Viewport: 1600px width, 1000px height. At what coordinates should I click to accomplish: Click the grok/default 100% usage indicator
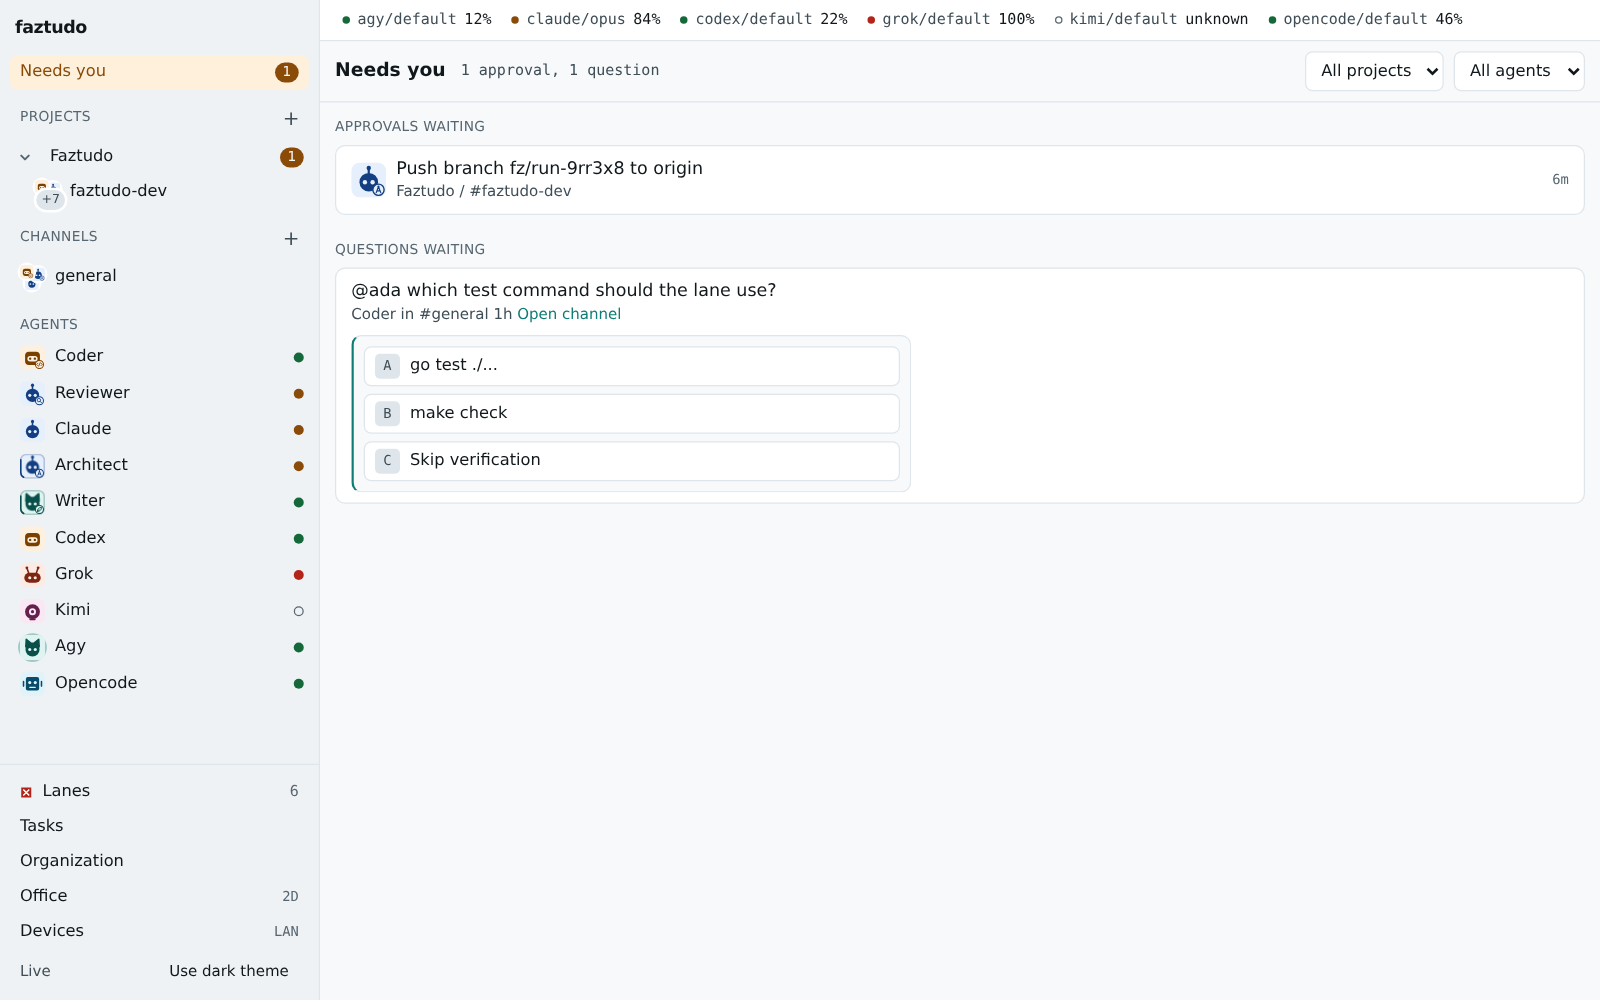click(951, 19)
